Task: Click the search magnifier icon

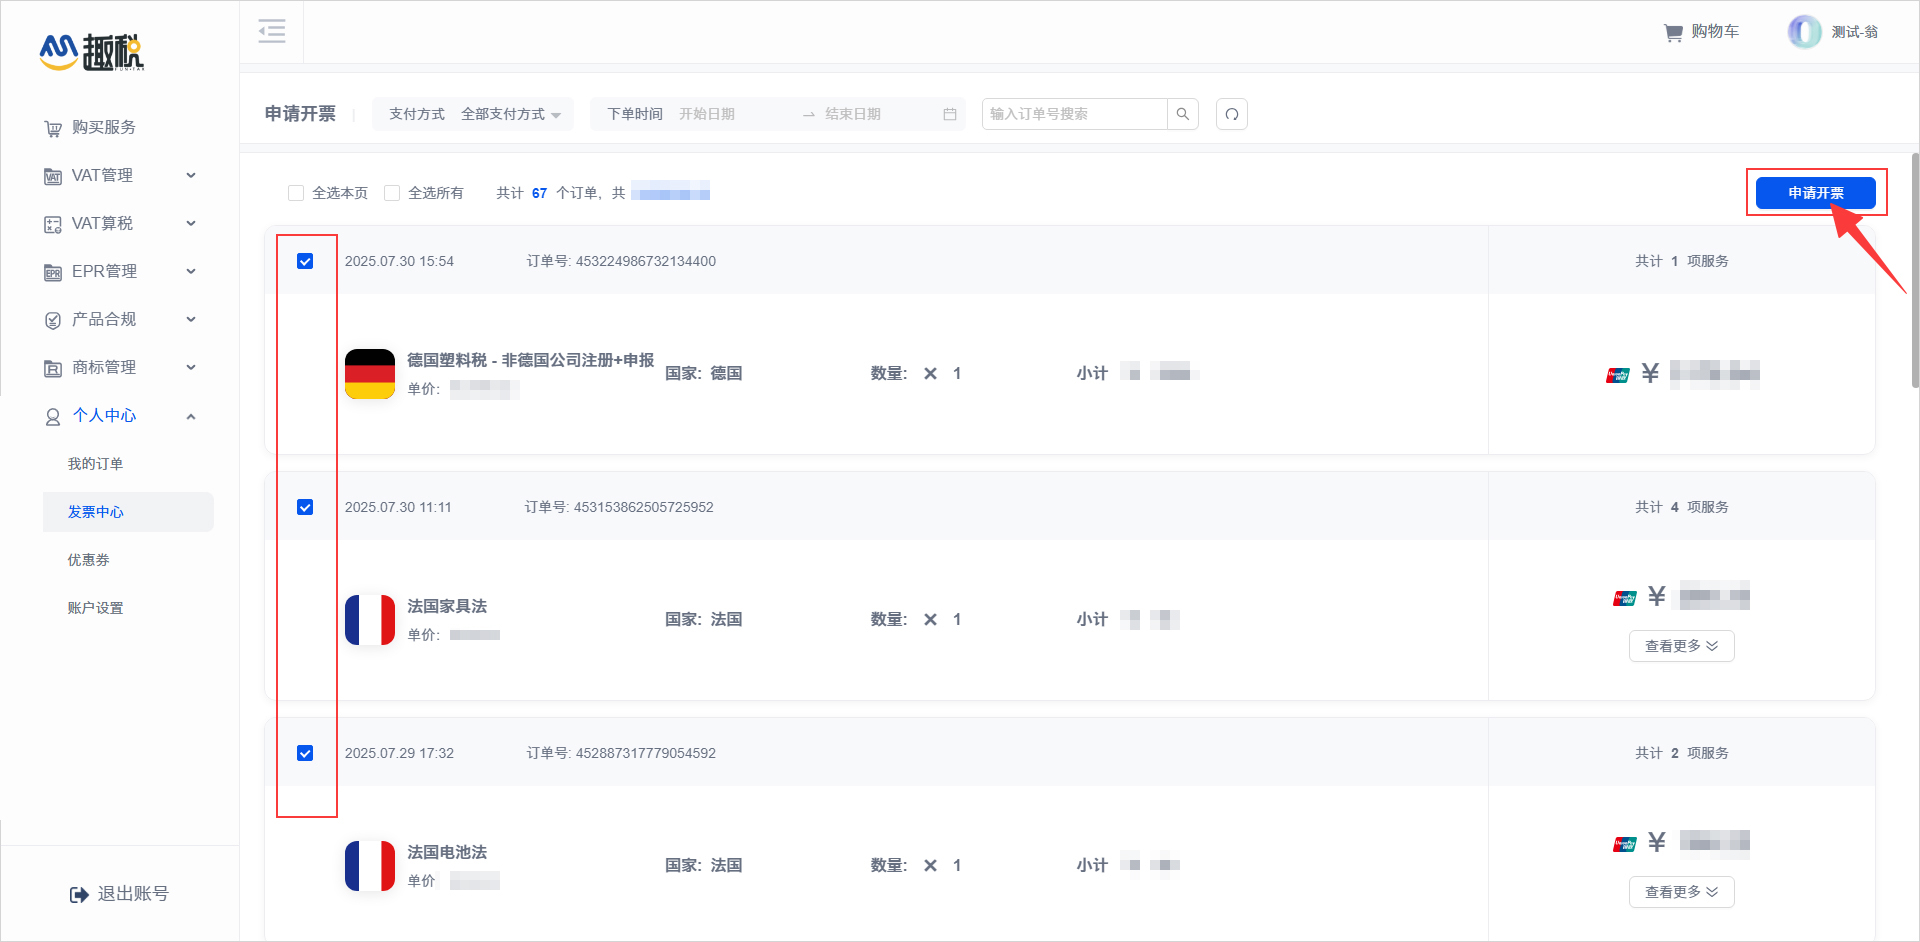Action: (x=1183, y=114)
